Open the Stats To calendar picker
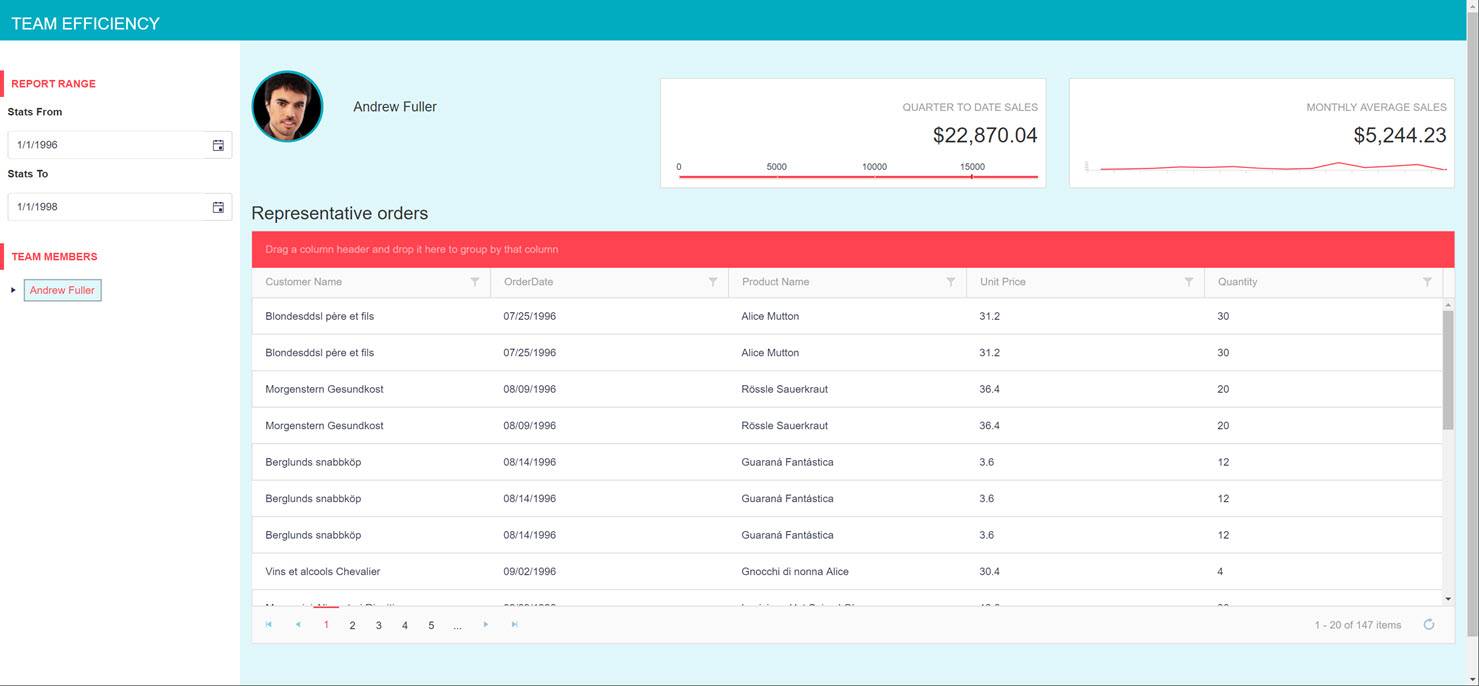1479x686 pixels. 218,207
